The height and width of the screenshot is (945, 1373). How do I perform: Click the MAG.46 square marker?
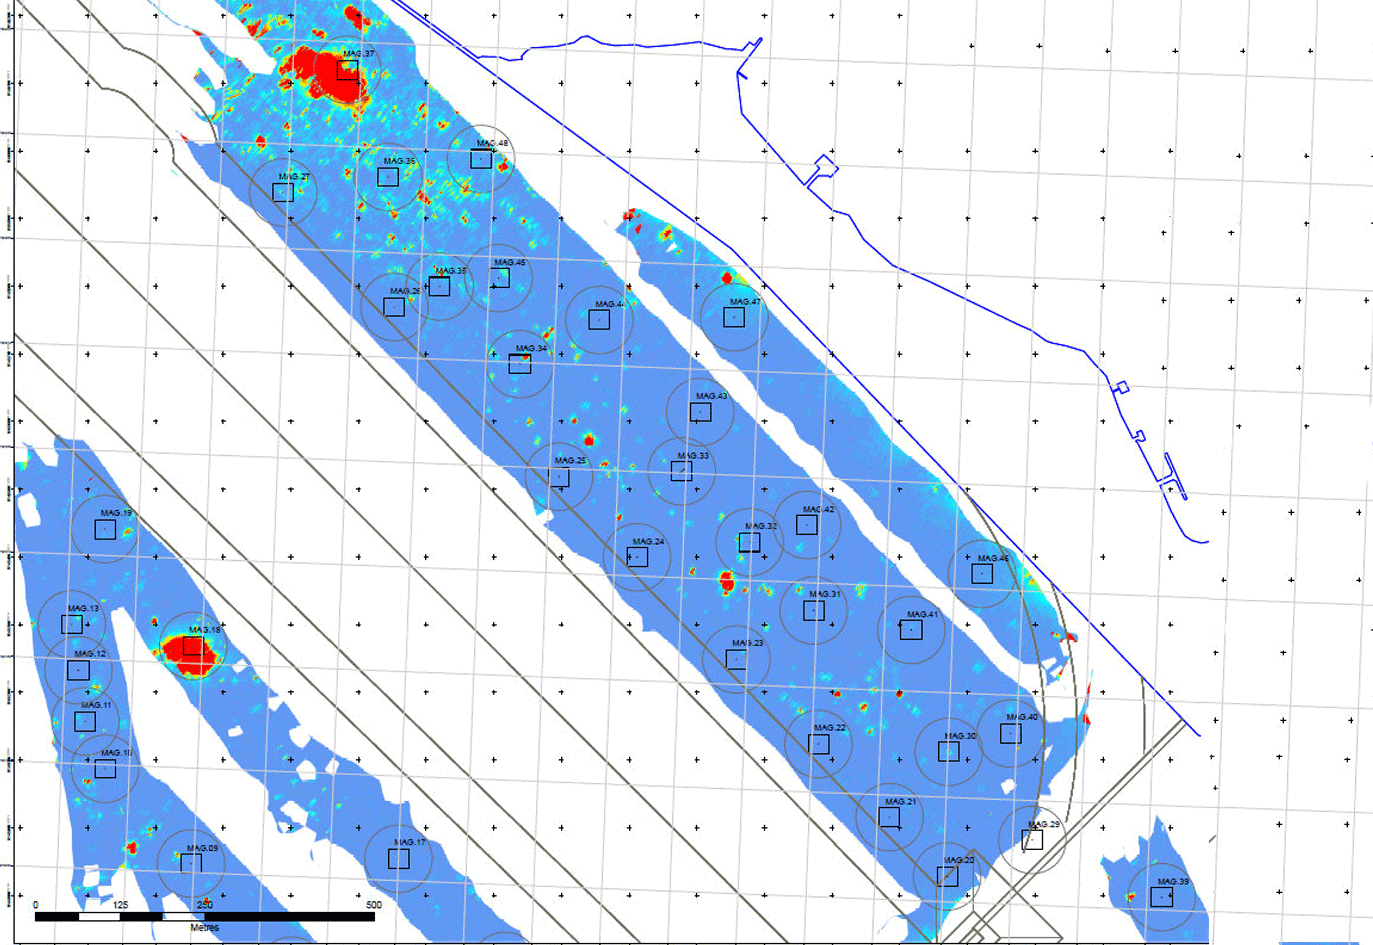tap(982, 573)
